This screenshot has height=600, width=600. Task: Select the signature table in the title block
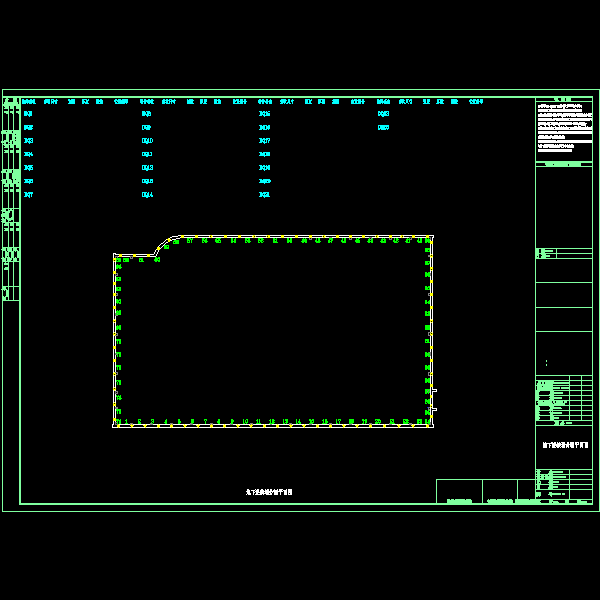pyautogui.click(x=564, y=397)
